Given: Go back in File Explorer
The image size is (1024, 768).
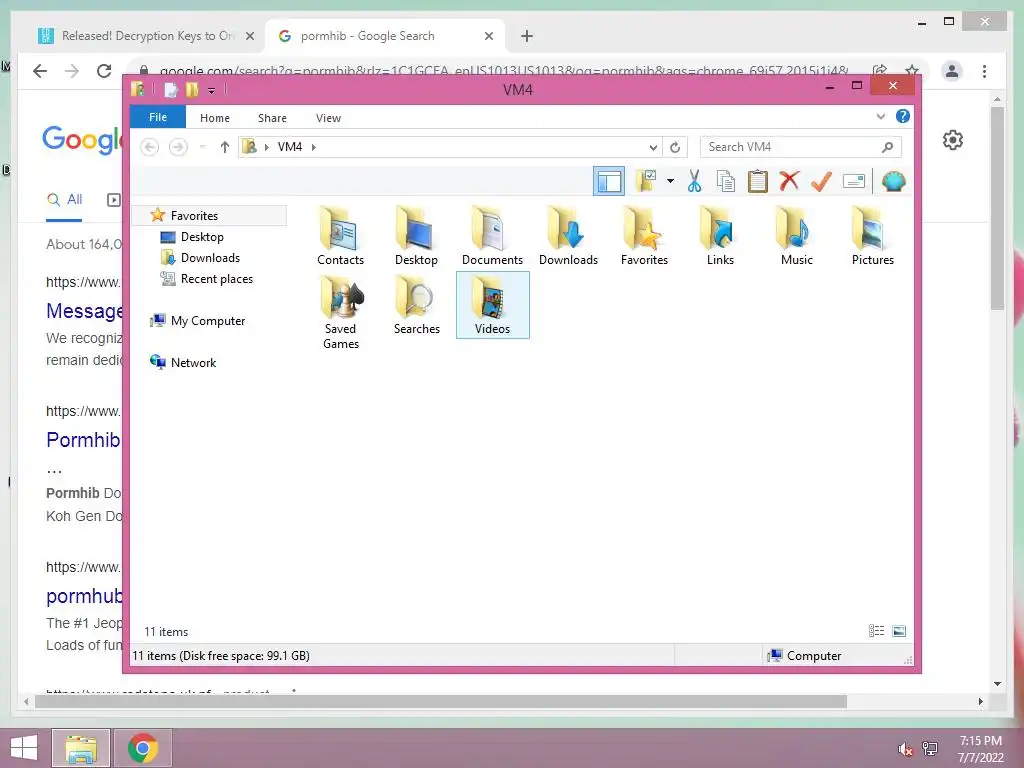Looking at the screenshot, I should (150, 147).
